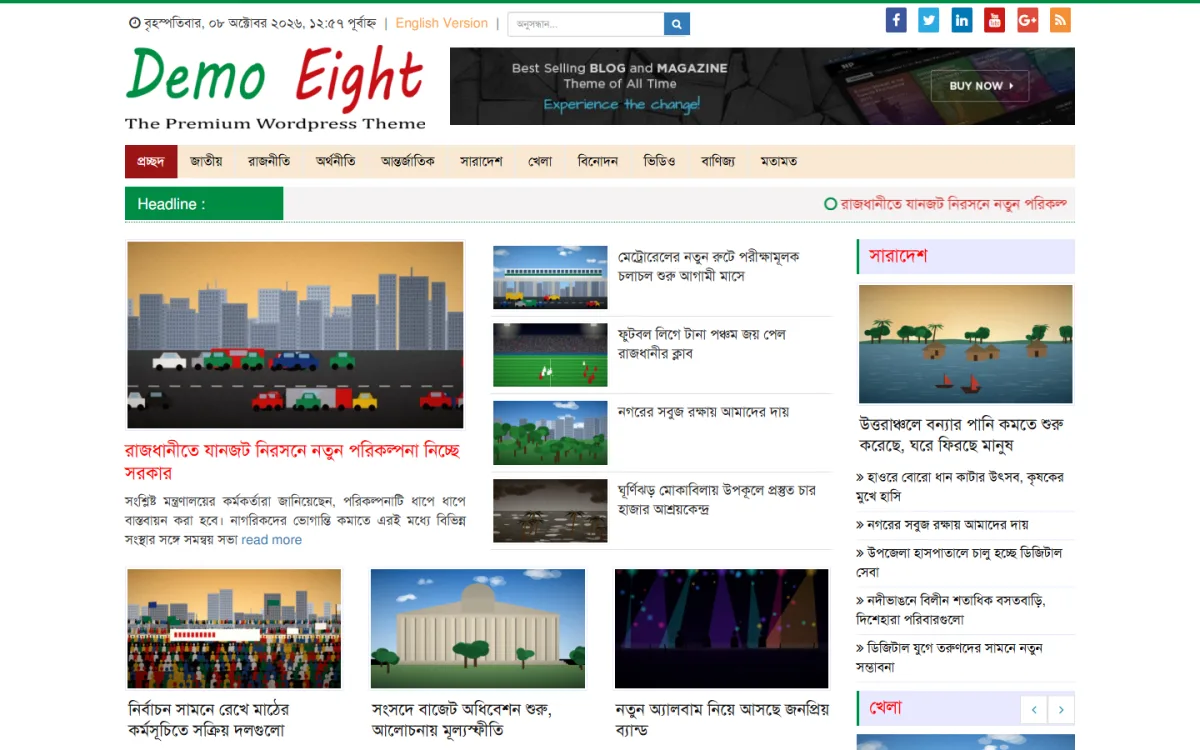The image size is (1200, 750).
Task: Click the Demo Eight site logo
Action: pyautogui.click(x=275, y=88)
